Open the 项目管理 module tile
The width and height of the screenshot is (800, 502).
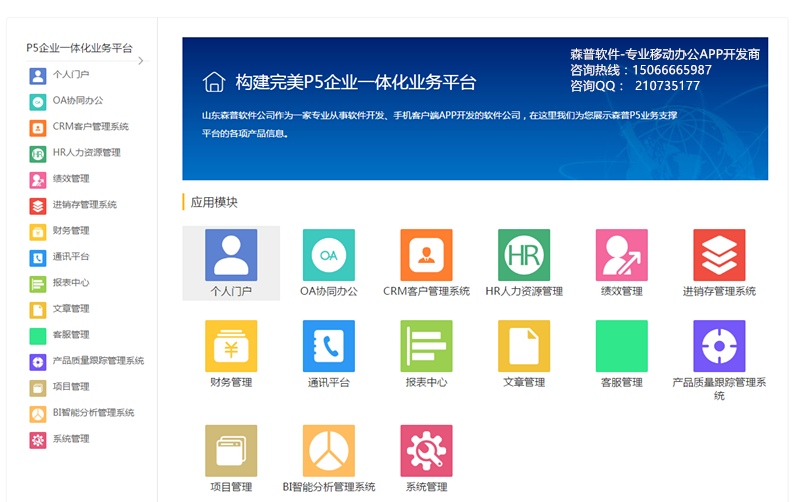(x=231, y=451)
